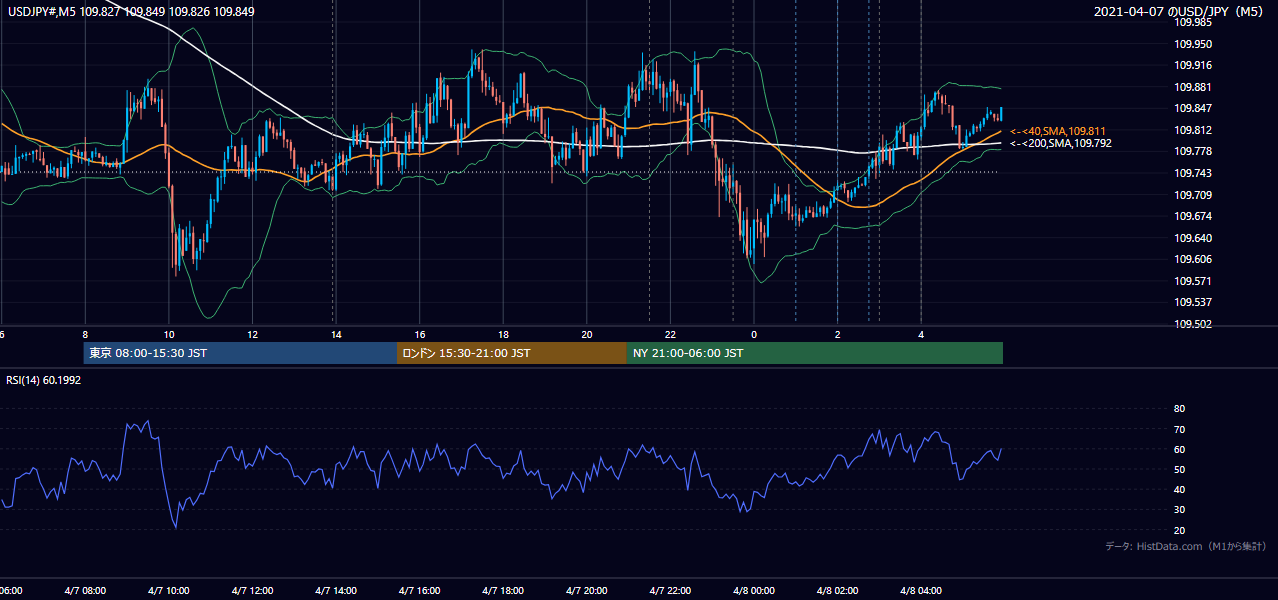Click hour tick 14 under price chart
Viewport: 1278px width, 600px height.
pyautogui.click(x=336, y=335)
